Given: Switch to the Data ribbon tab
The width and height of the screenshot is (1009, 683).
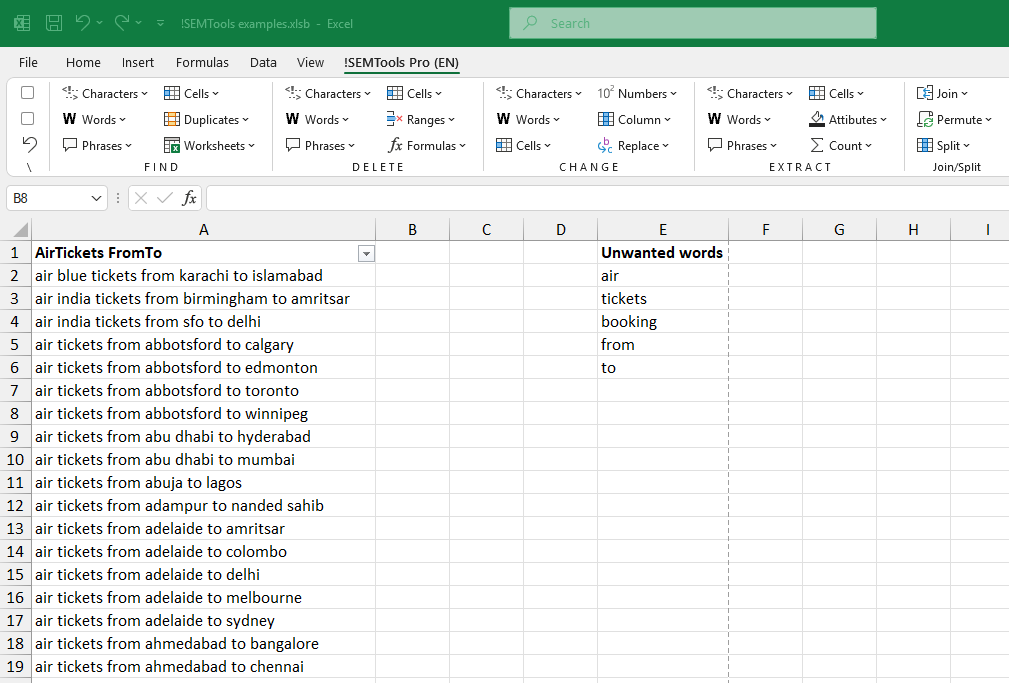Looking at the screenshot, I should coord(263,62).
